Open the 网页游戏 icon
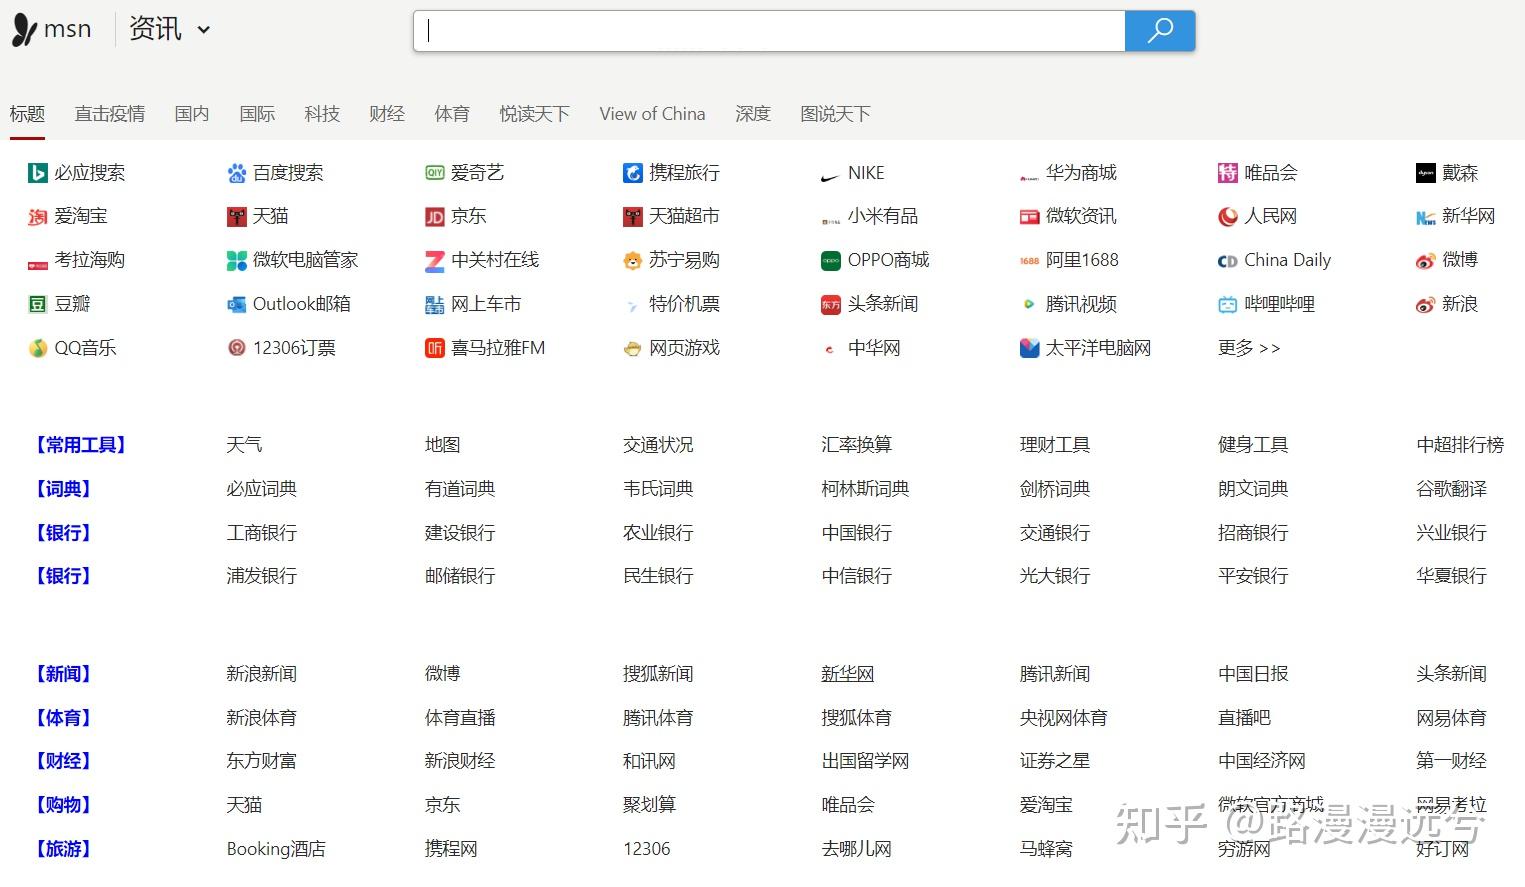 pyautogui.click(x=632, y=349)
